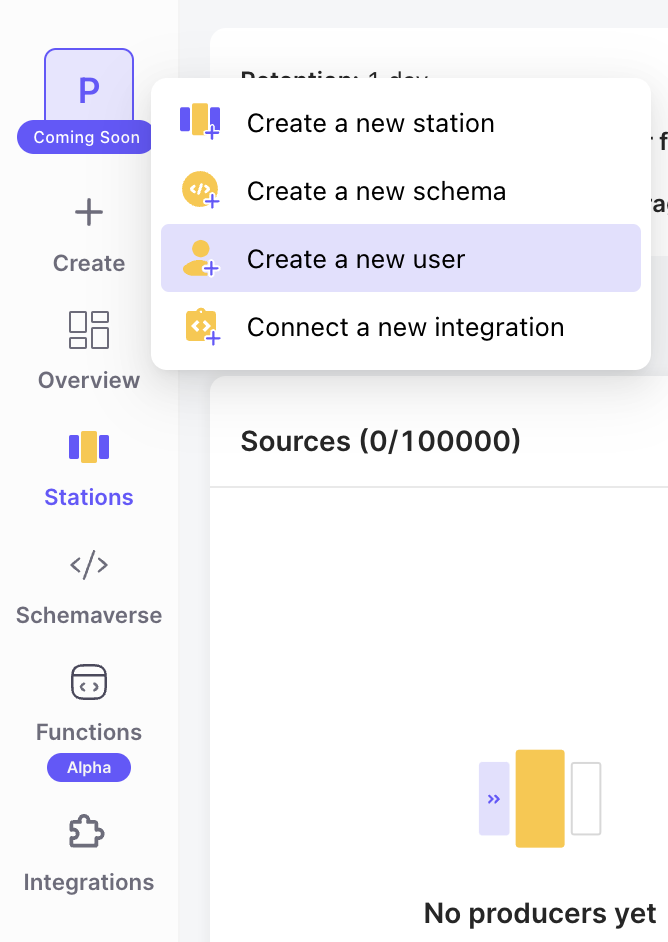Click the Stations sidebar label
Viewport: 668px width, 942px height.
(x=89, y=497)
